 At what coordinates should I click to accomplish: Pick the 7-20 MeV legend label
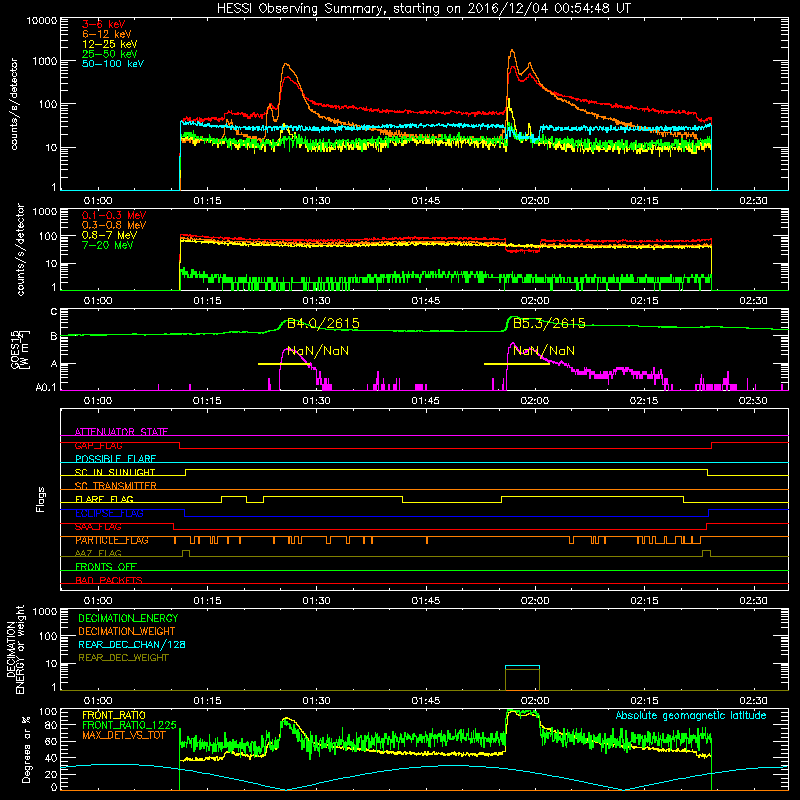[x=108, y=245]
